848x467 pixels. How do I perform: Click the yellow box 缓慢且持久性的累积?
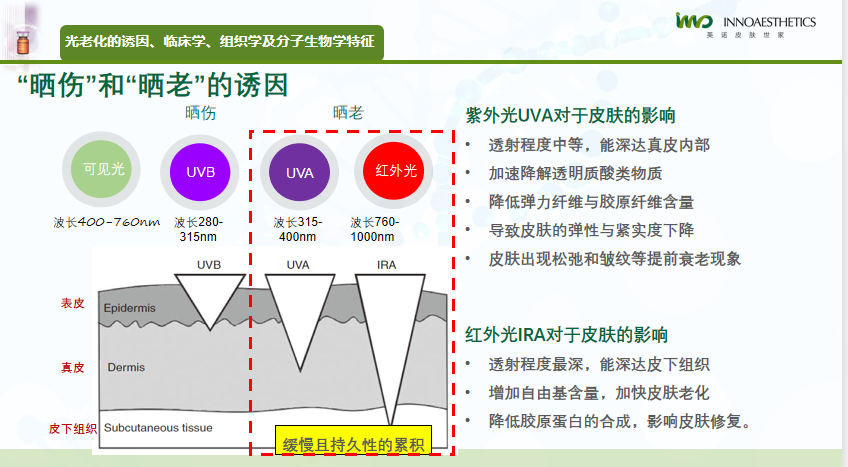354,440
